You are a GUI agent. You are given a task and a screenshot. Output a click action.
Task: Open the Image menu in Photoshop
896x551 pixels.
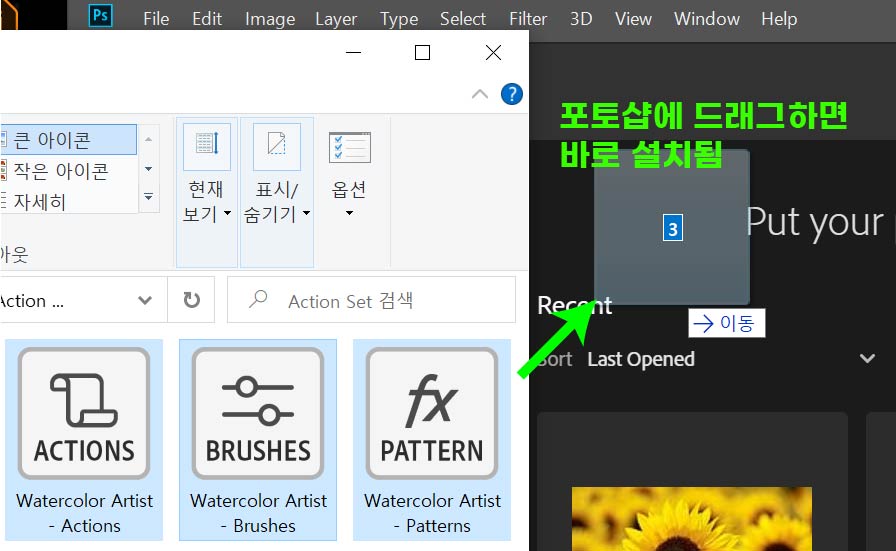point(270,19)
